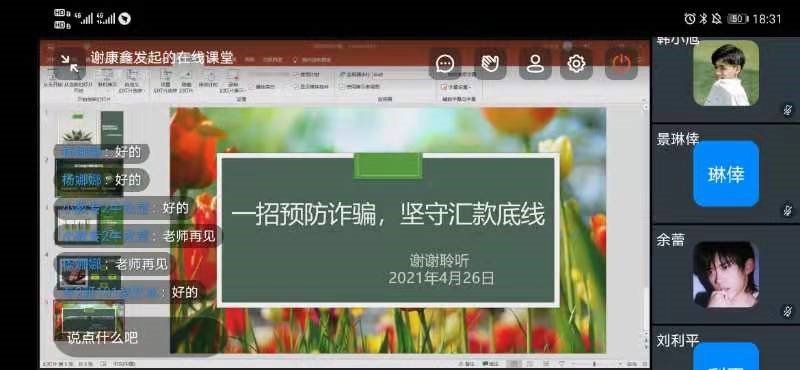The image size is (800, 370).
Task: Exit fullscreen with the shrink arrows icon
Action: coord(69,64)
